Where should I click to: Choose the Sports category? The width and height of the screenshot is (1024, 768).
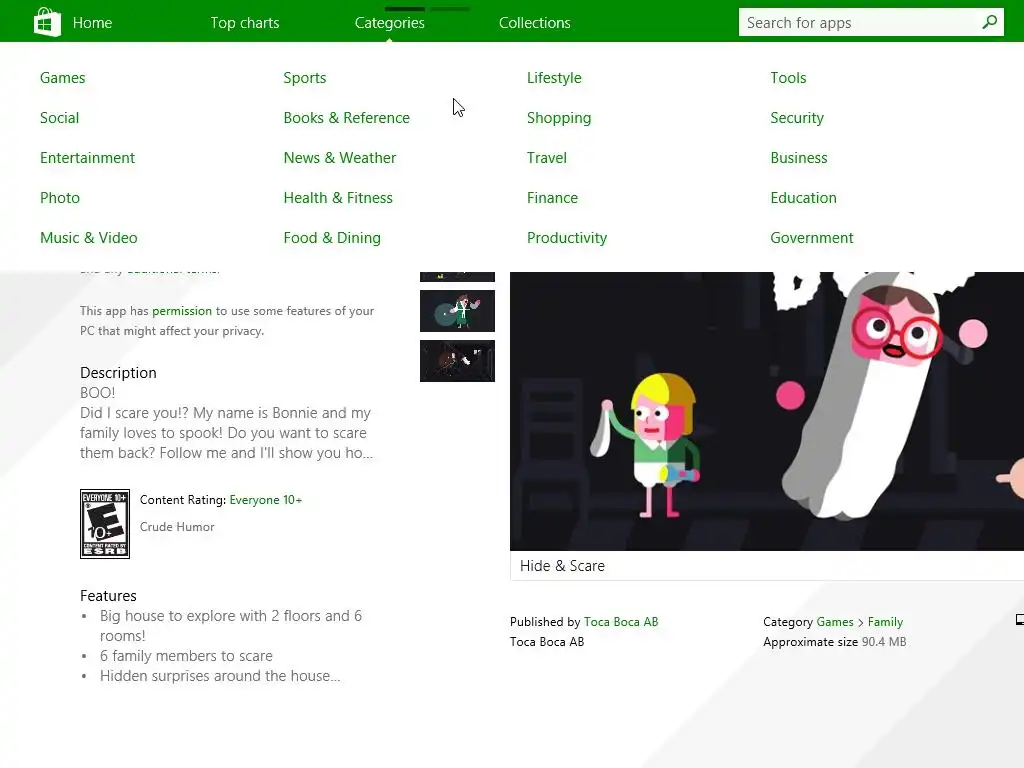pos(305,78)
